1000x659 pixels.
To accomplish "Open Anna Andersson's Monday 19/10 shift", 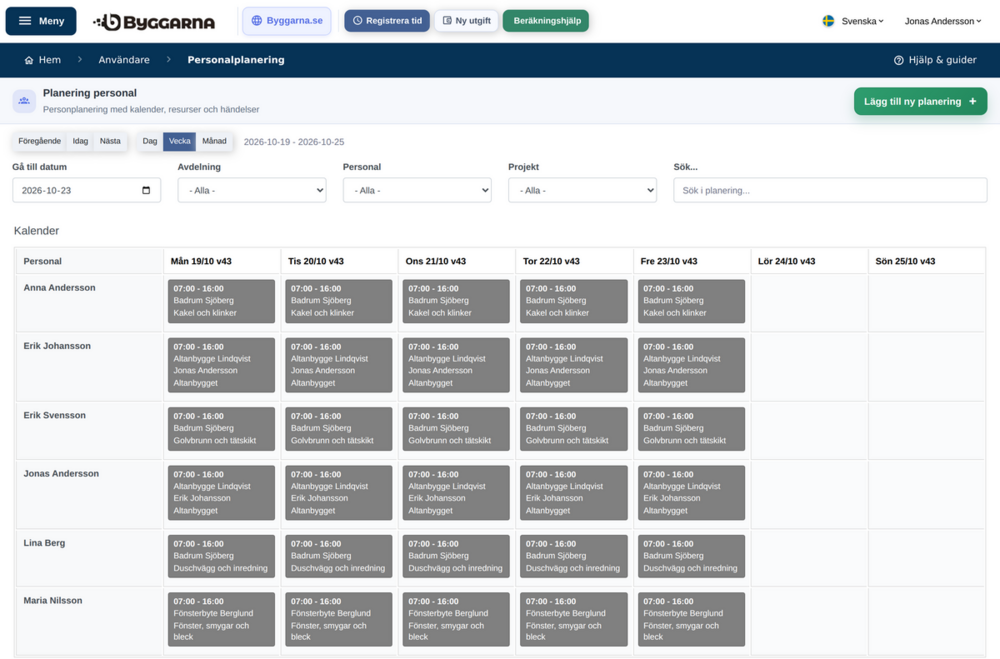I will click(221, 301).
